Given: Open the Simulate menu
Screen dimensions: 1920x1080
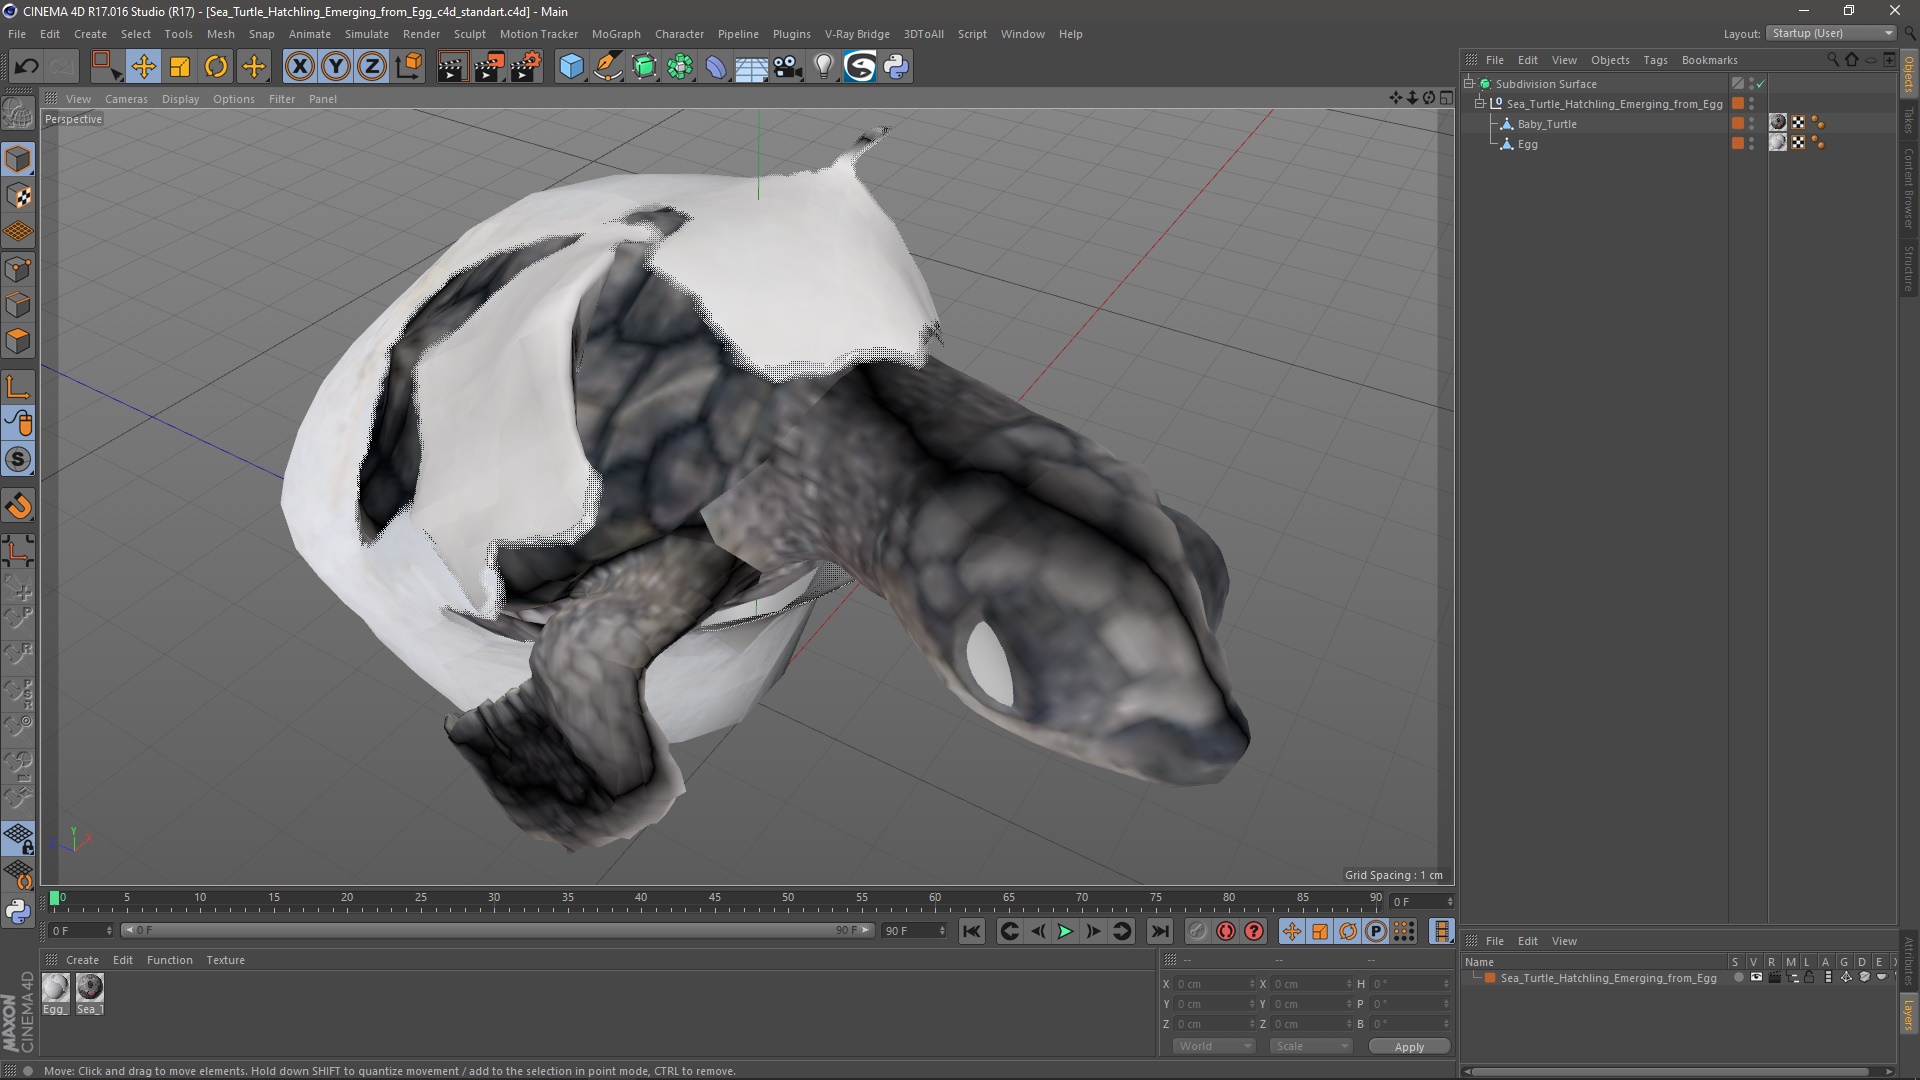Looking at the screenshot, I should [x=367, y=34].
